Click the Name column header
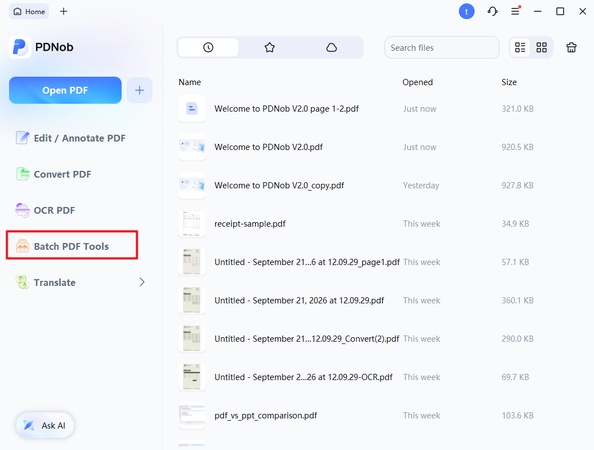 coord(190,82)
